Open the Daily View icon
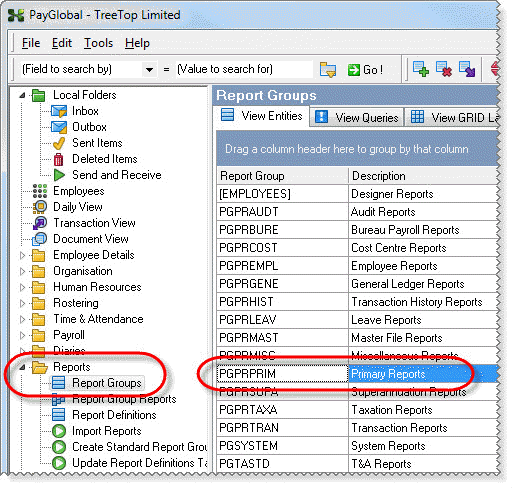 pos(40,207)
